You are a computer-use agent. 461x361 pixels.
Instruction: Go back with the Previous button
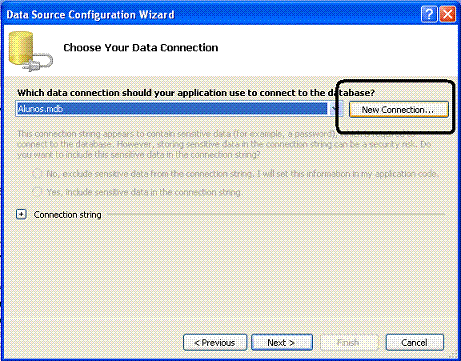215,342
